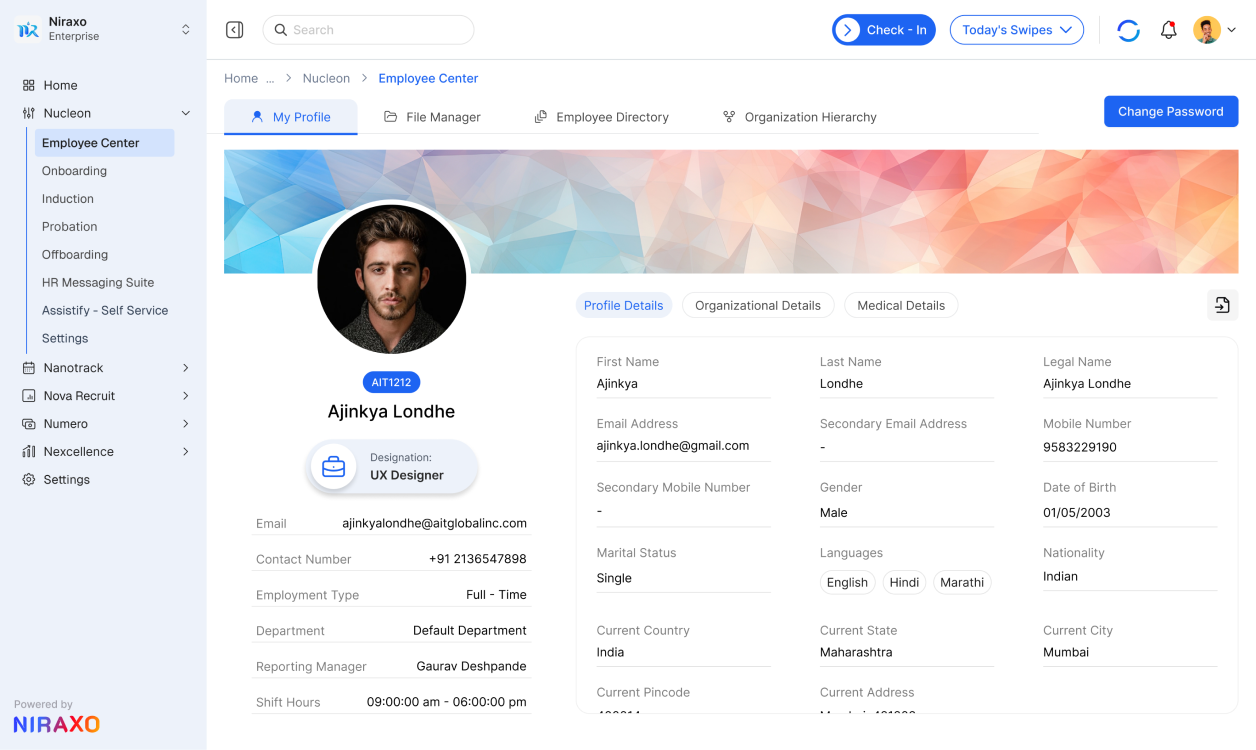This screenshot has width=1256, height=750.
Task: Open the notification bell
Action: click(1168, 30)
